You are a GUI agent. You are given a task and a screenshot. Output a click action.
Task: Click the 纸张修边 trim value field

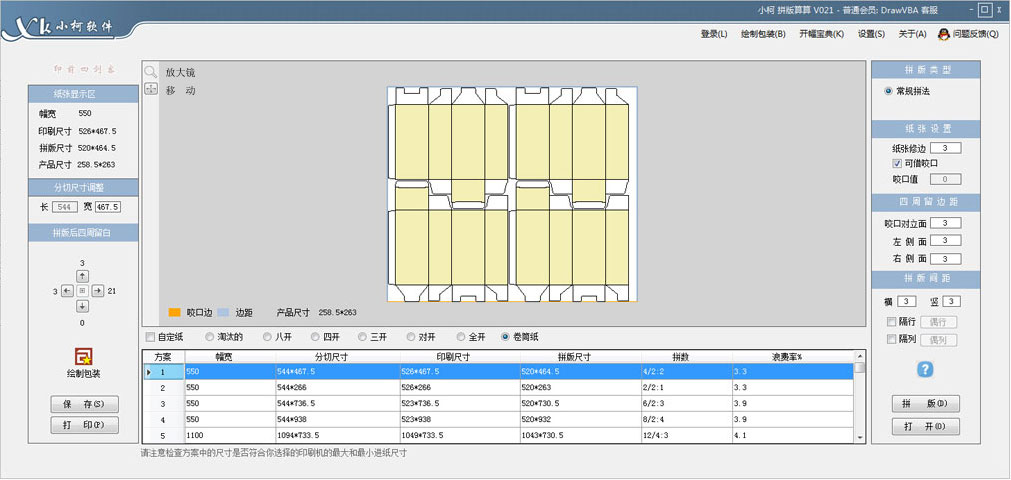945,148
